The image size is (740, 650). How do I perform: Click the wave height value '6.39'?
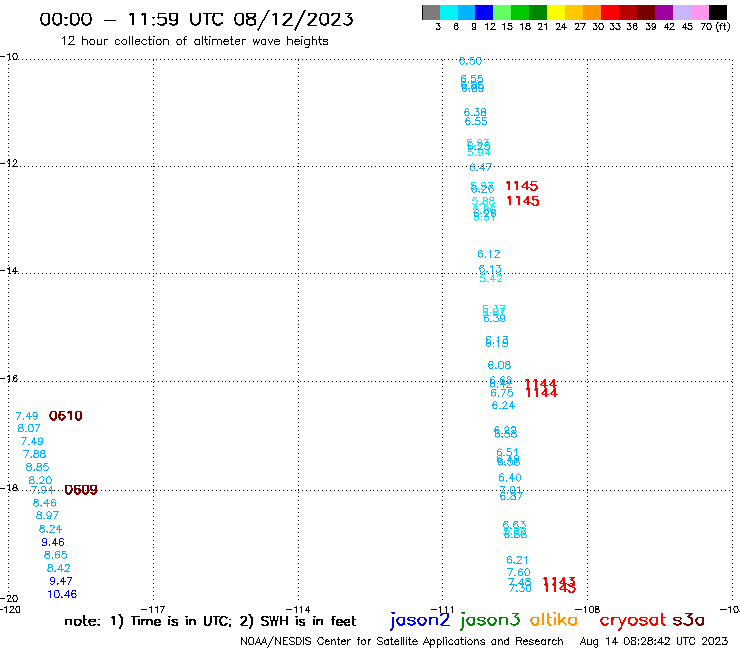494,319
